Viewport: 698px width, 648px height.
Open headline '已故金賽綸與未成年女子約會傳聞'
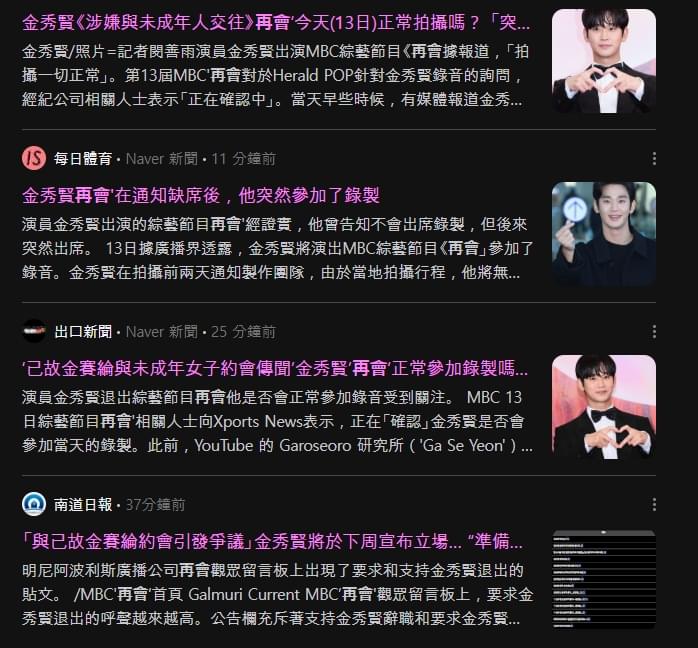pyautogui.click(x=275, y=369)
